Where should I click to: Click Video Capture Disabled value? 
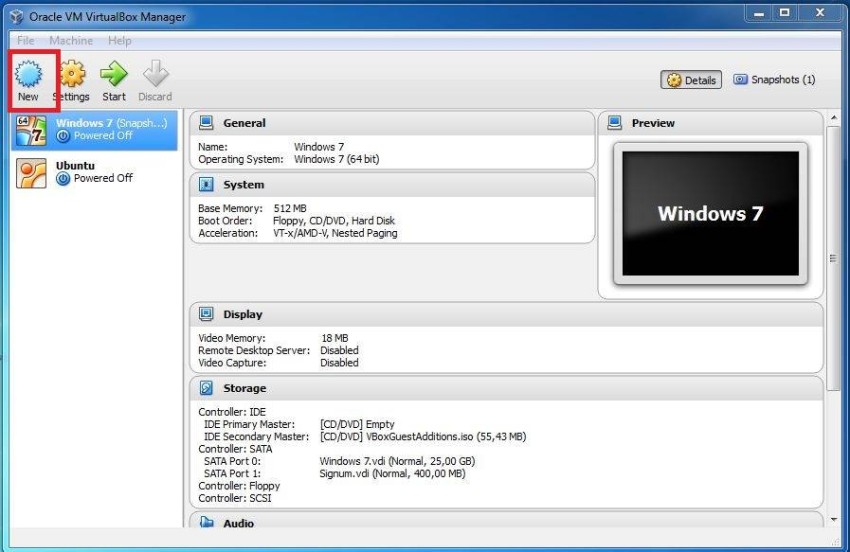tap(339, 363)
